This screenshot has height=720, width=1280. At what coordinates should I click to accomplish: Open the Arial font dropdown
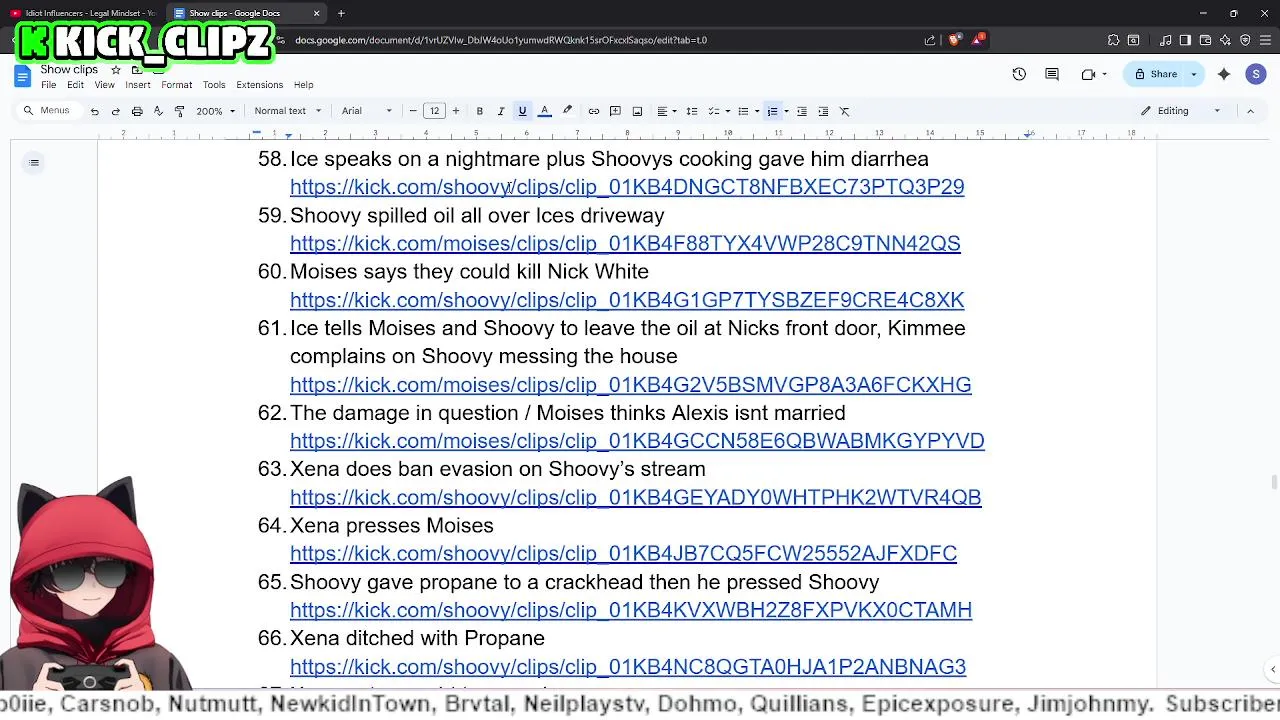tap(367, 111)
